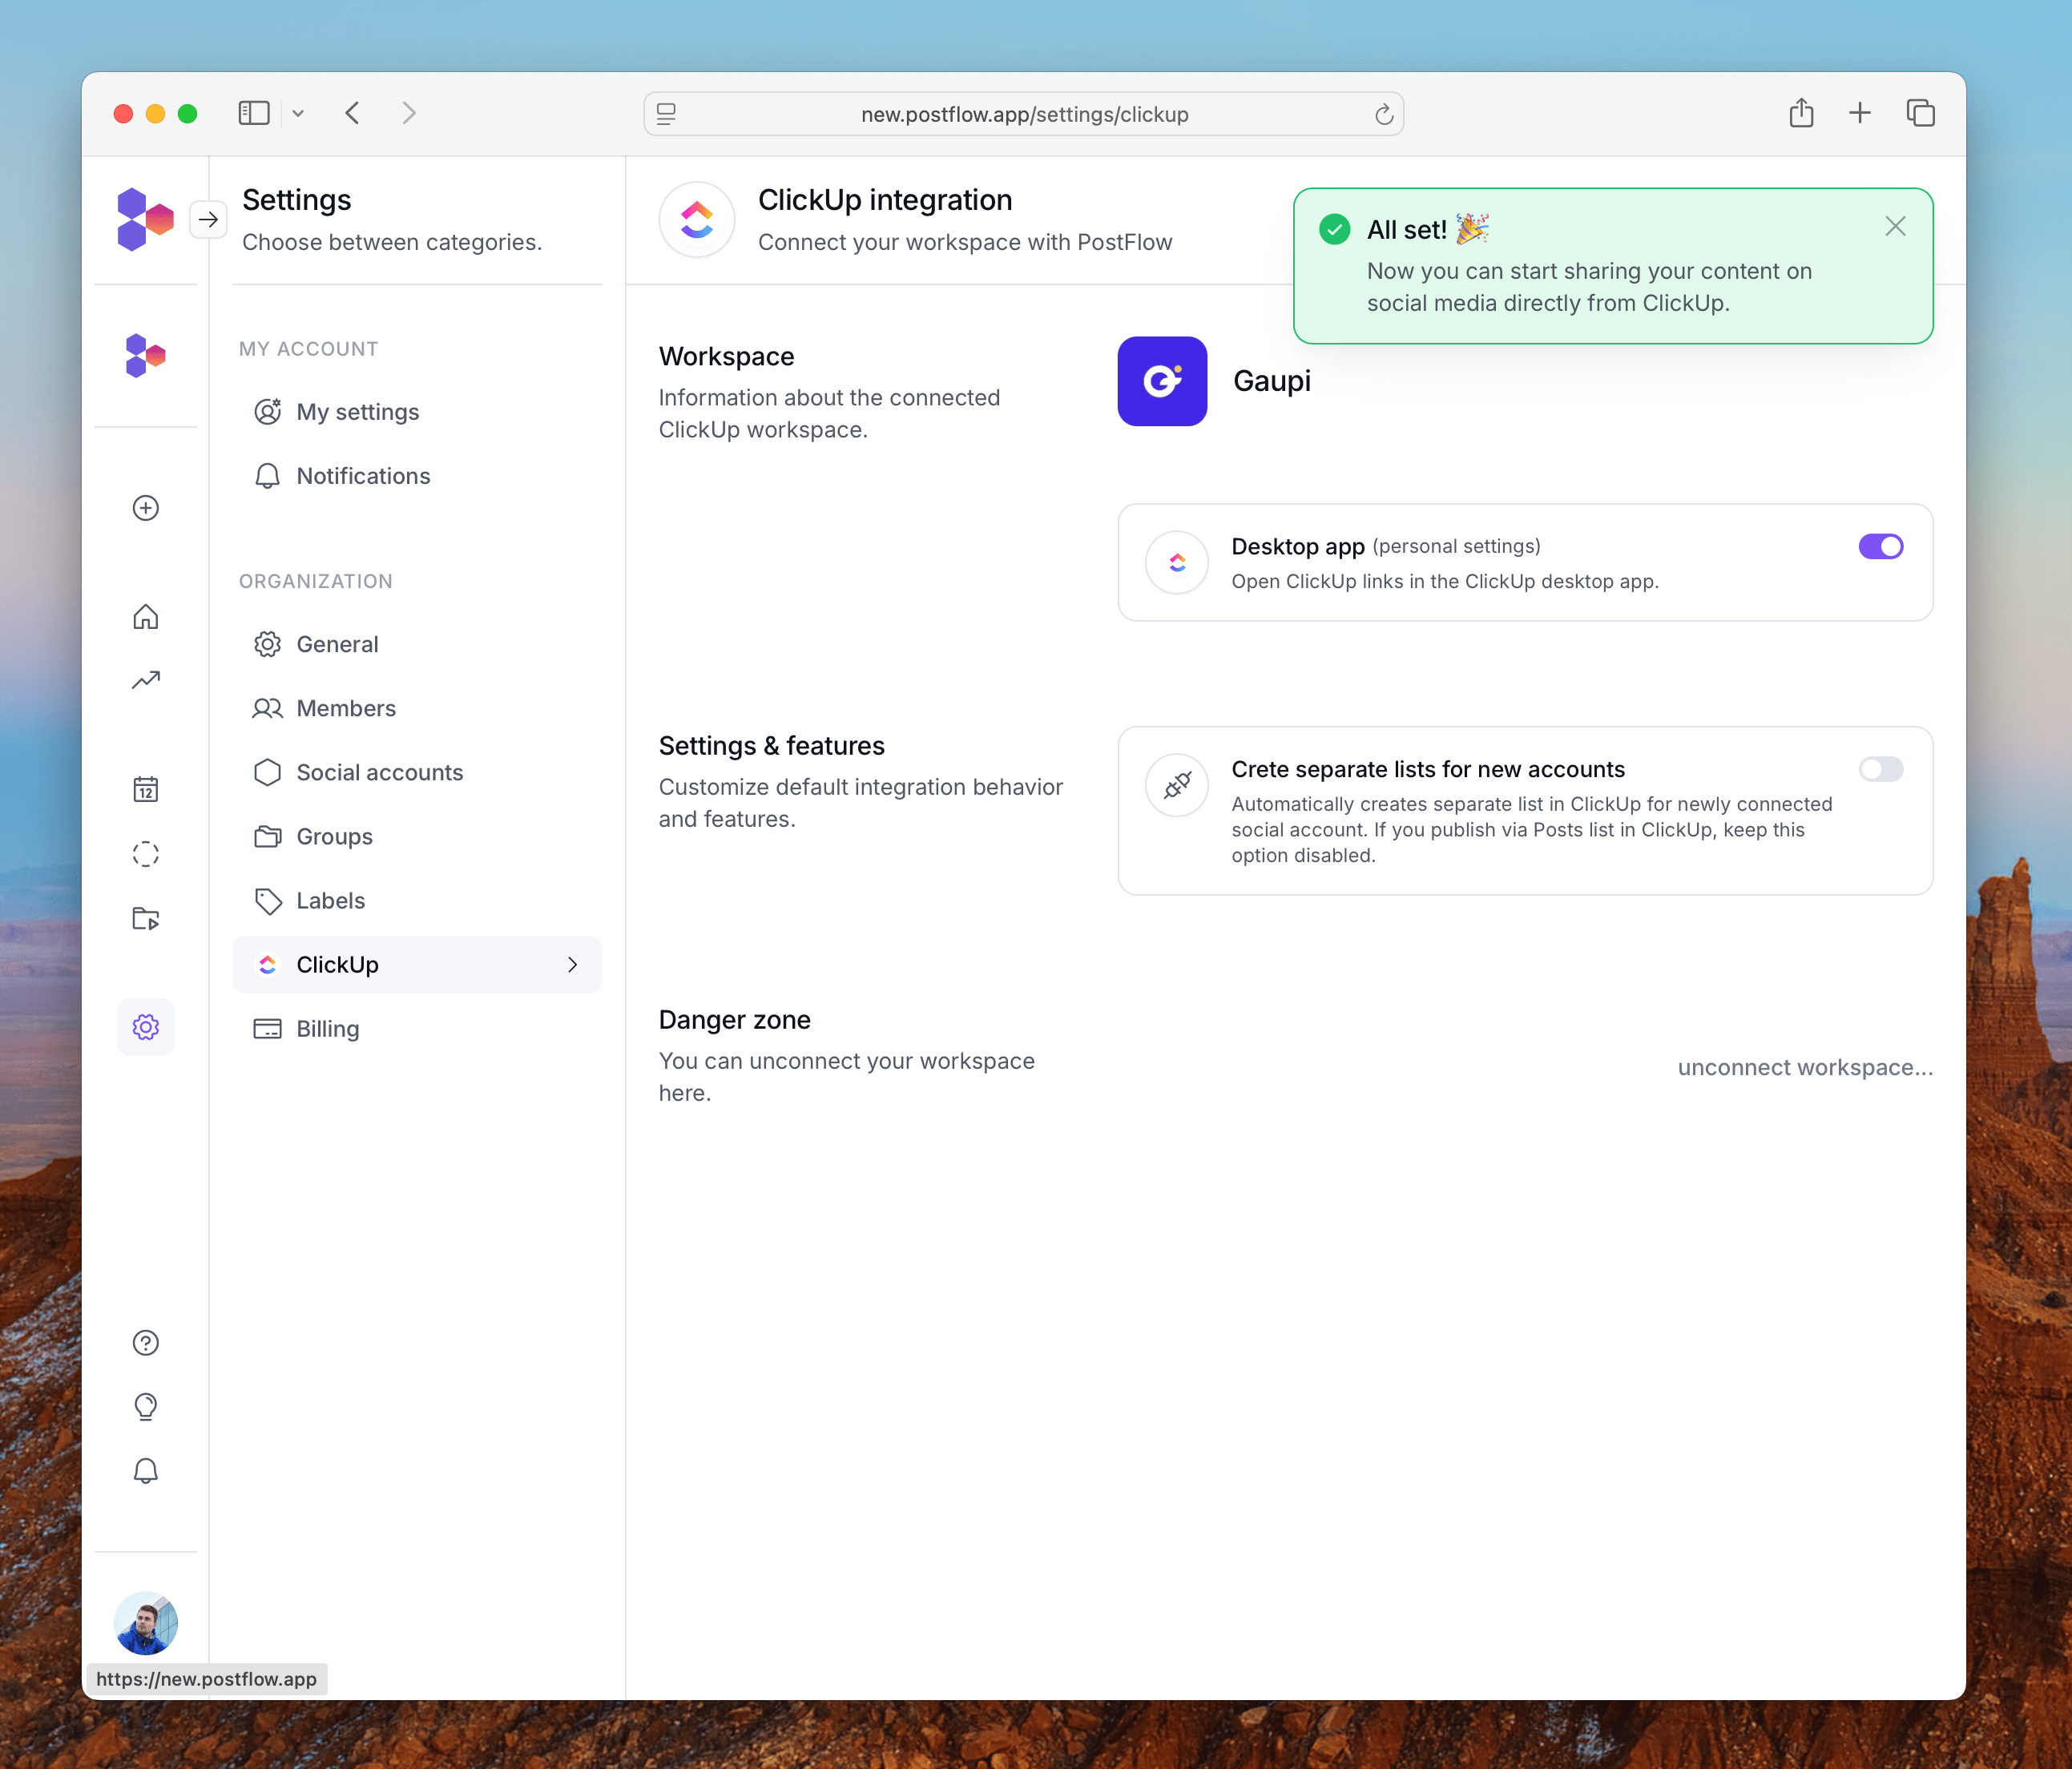2072x1769 pixels.
Task: Open user profile avatar
Action: tap(146, 1622)
